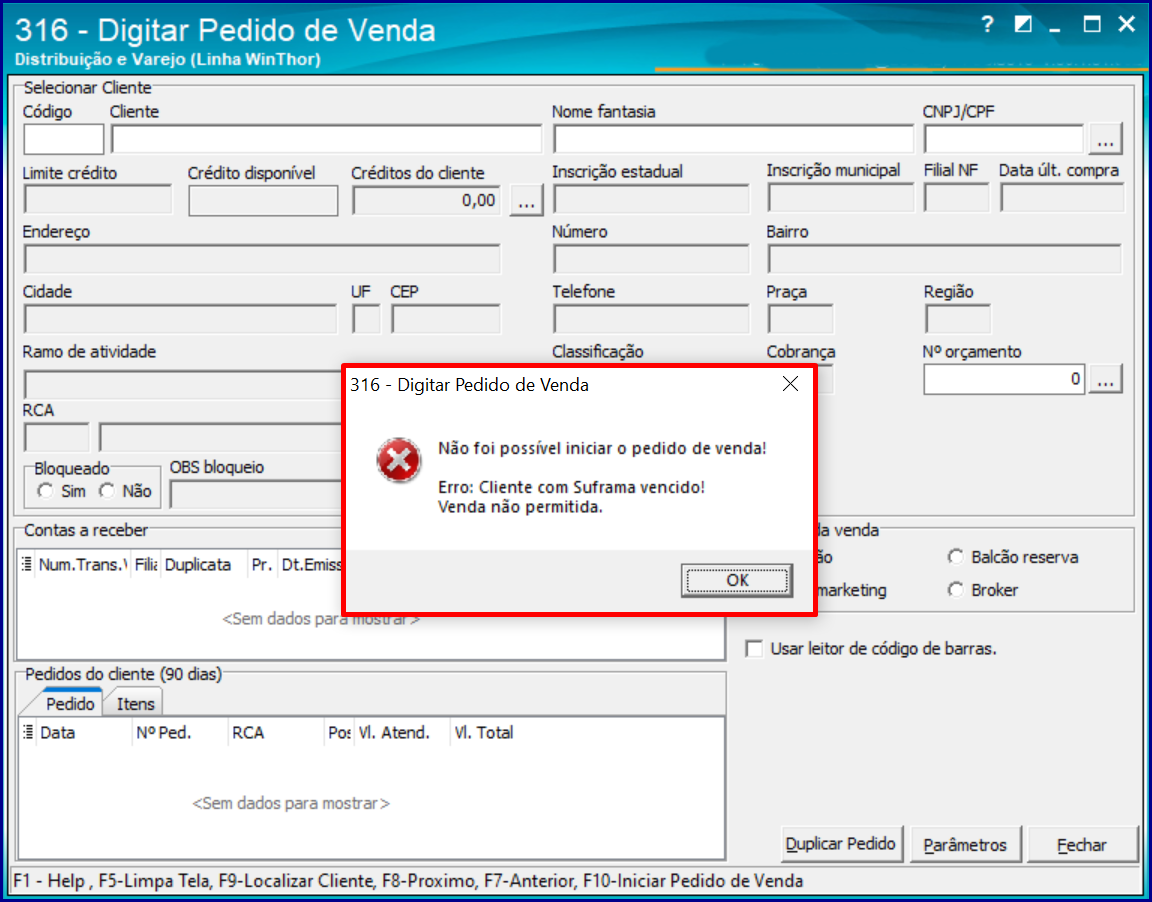Click the CEP field
Image resolution: width=1152 pixels, height=902 pixels.
coord(446,320)
